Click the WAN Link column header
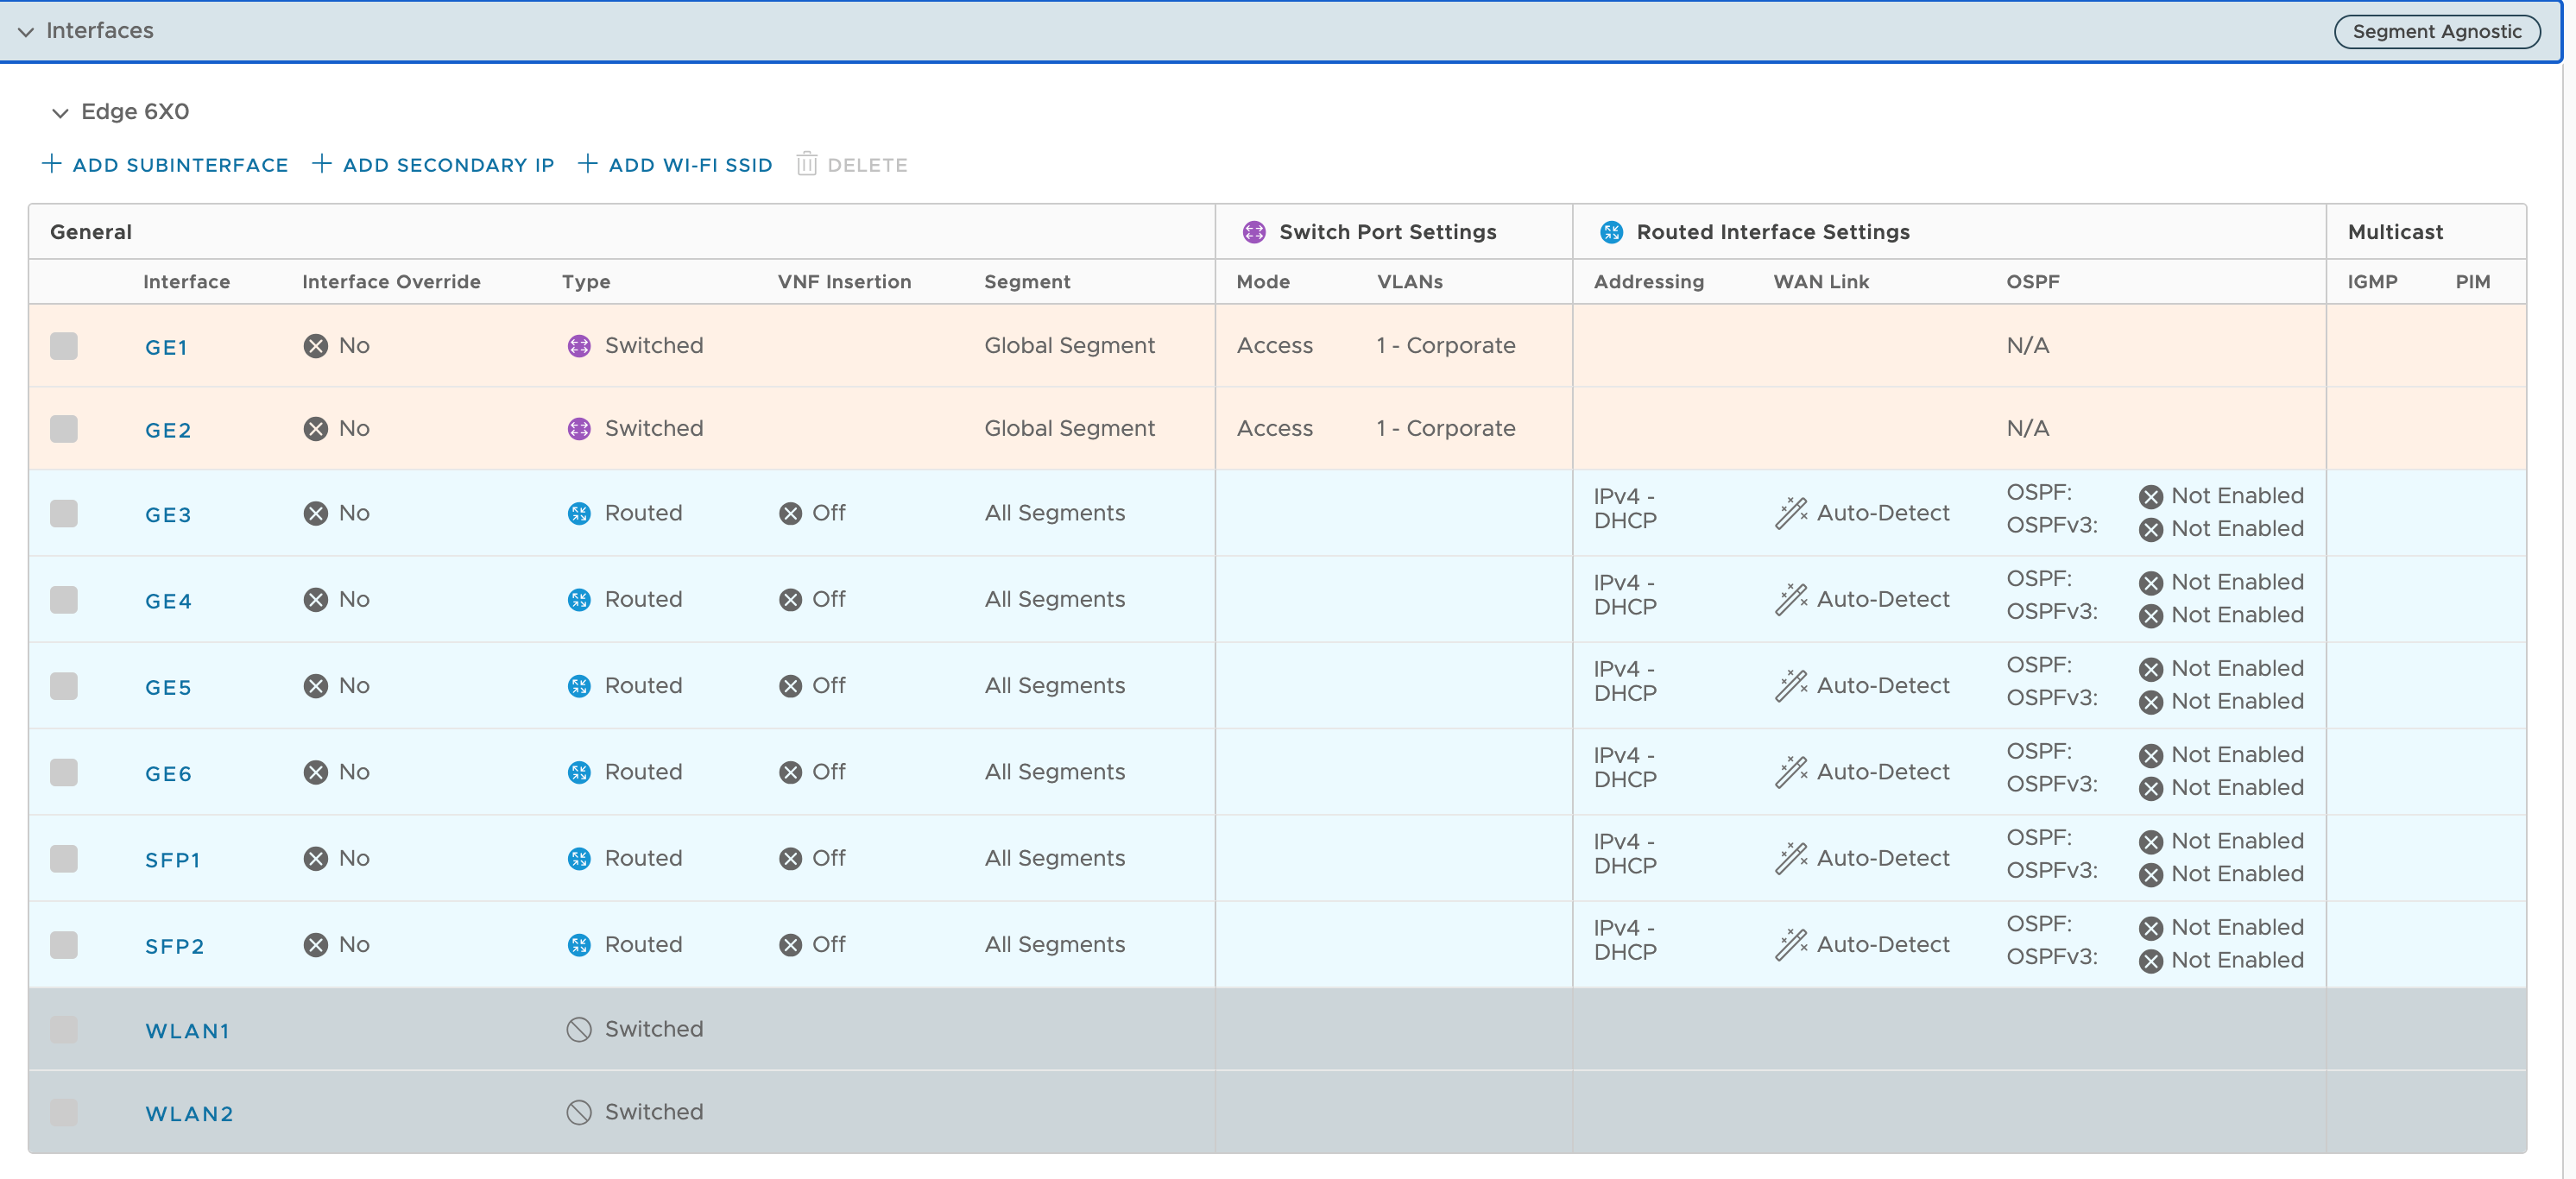 pyautogui.click(x=1821, y=282)
